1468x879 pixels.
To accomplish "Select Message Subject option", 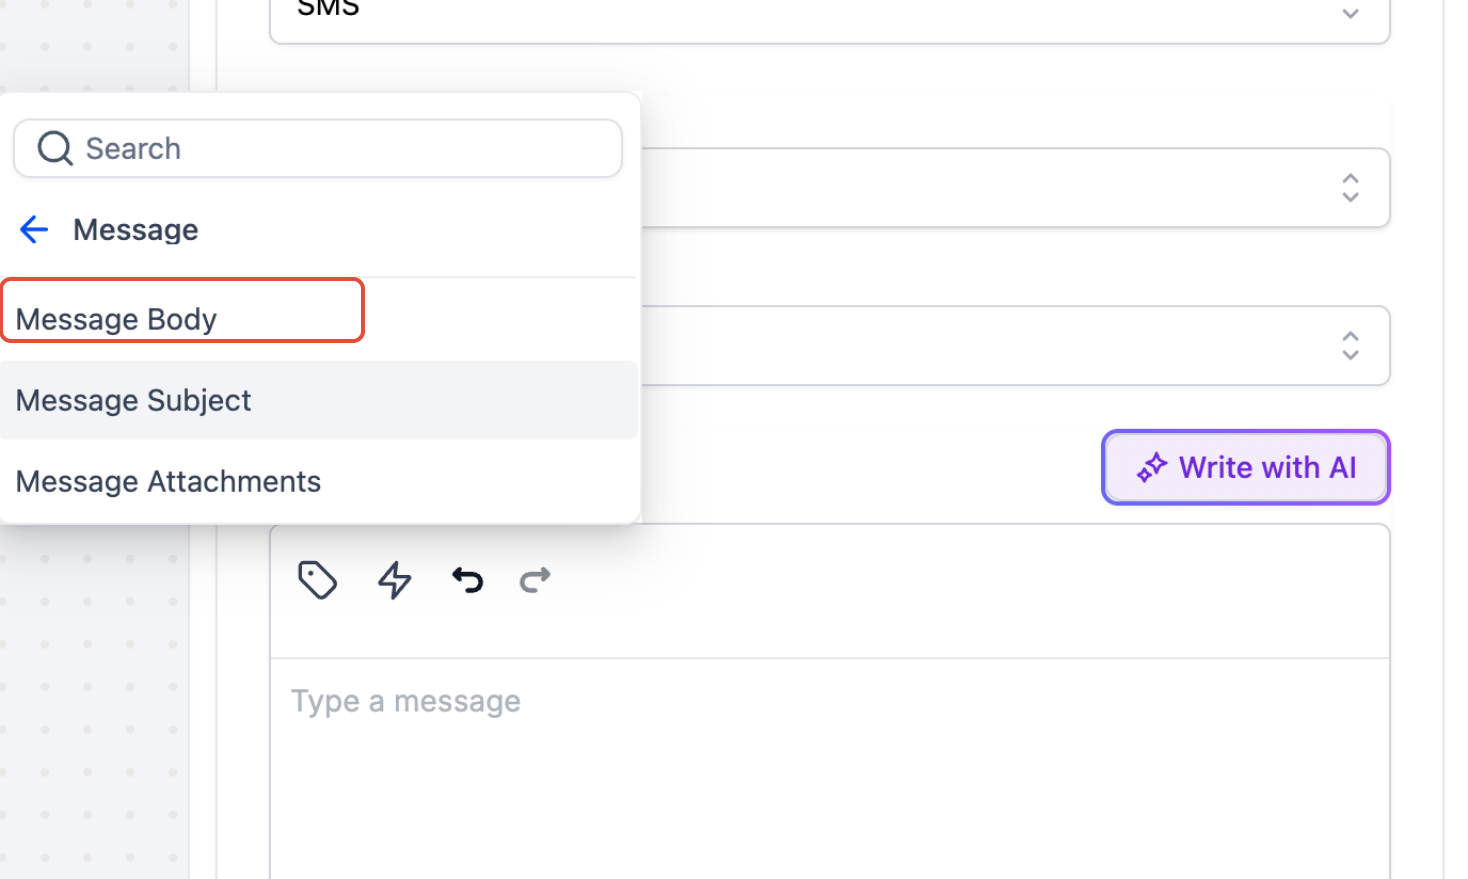I will tap(319, 400).
